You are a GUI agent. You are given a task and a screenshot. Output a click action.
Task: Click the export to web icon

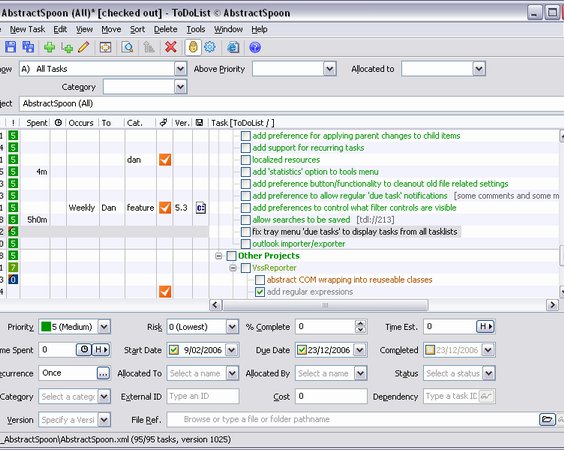pyautogui.click(x=233, y=47)
